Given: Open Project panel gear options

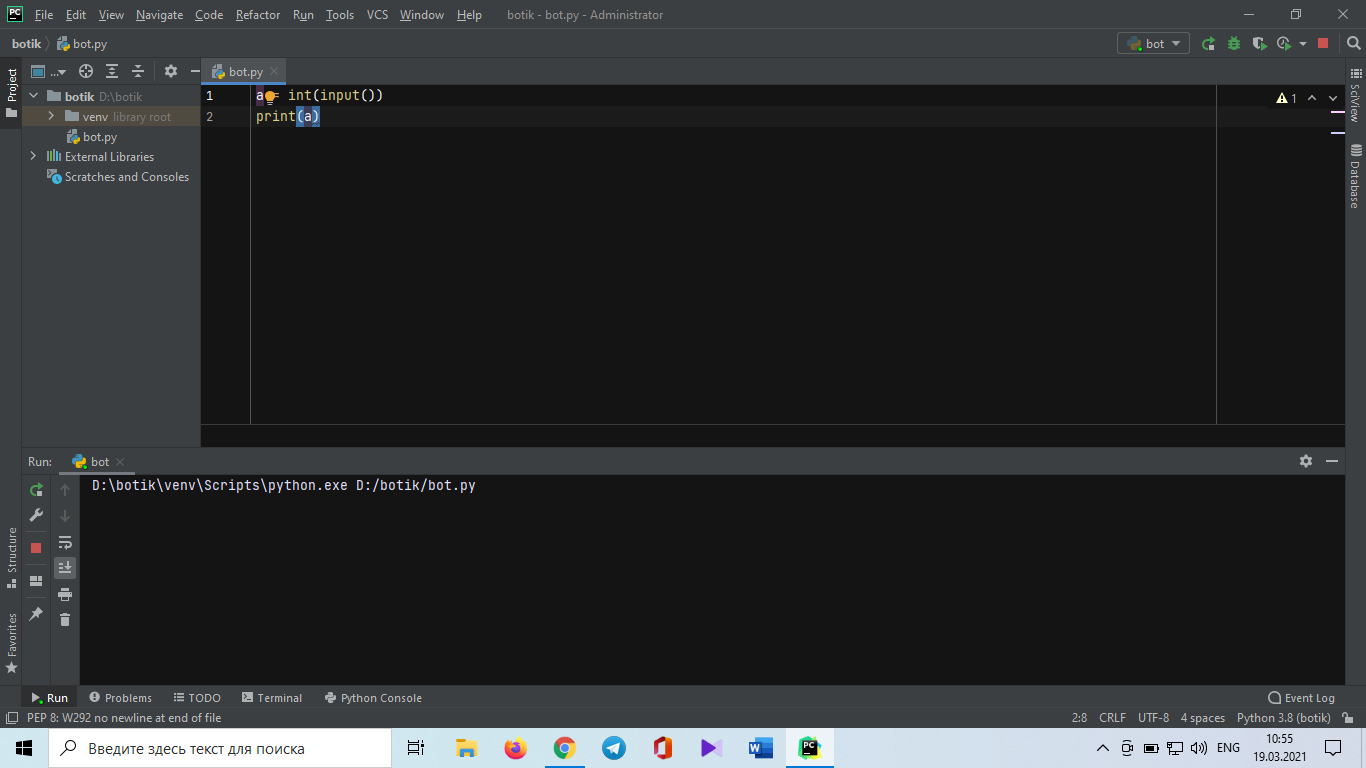Looking at the screenshot, I should [x=171, y=71].
